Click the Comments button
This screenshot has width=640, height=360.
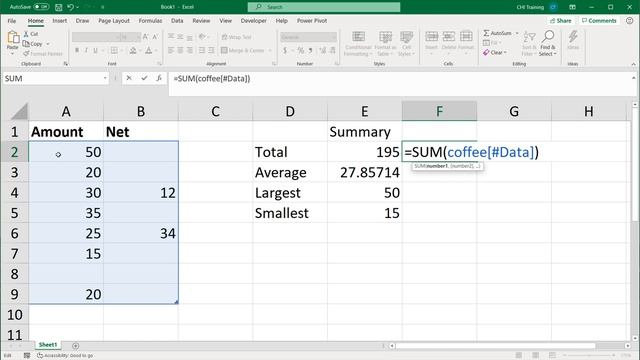[x=599, y=20]
